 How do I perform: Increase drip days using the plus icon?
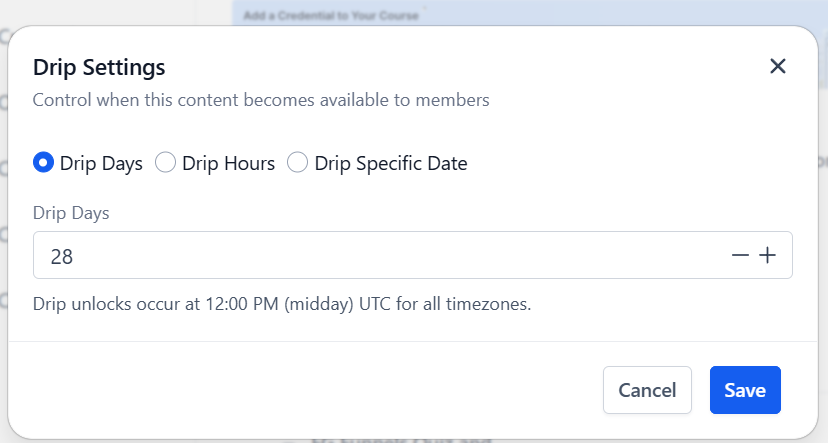(767, 256)
